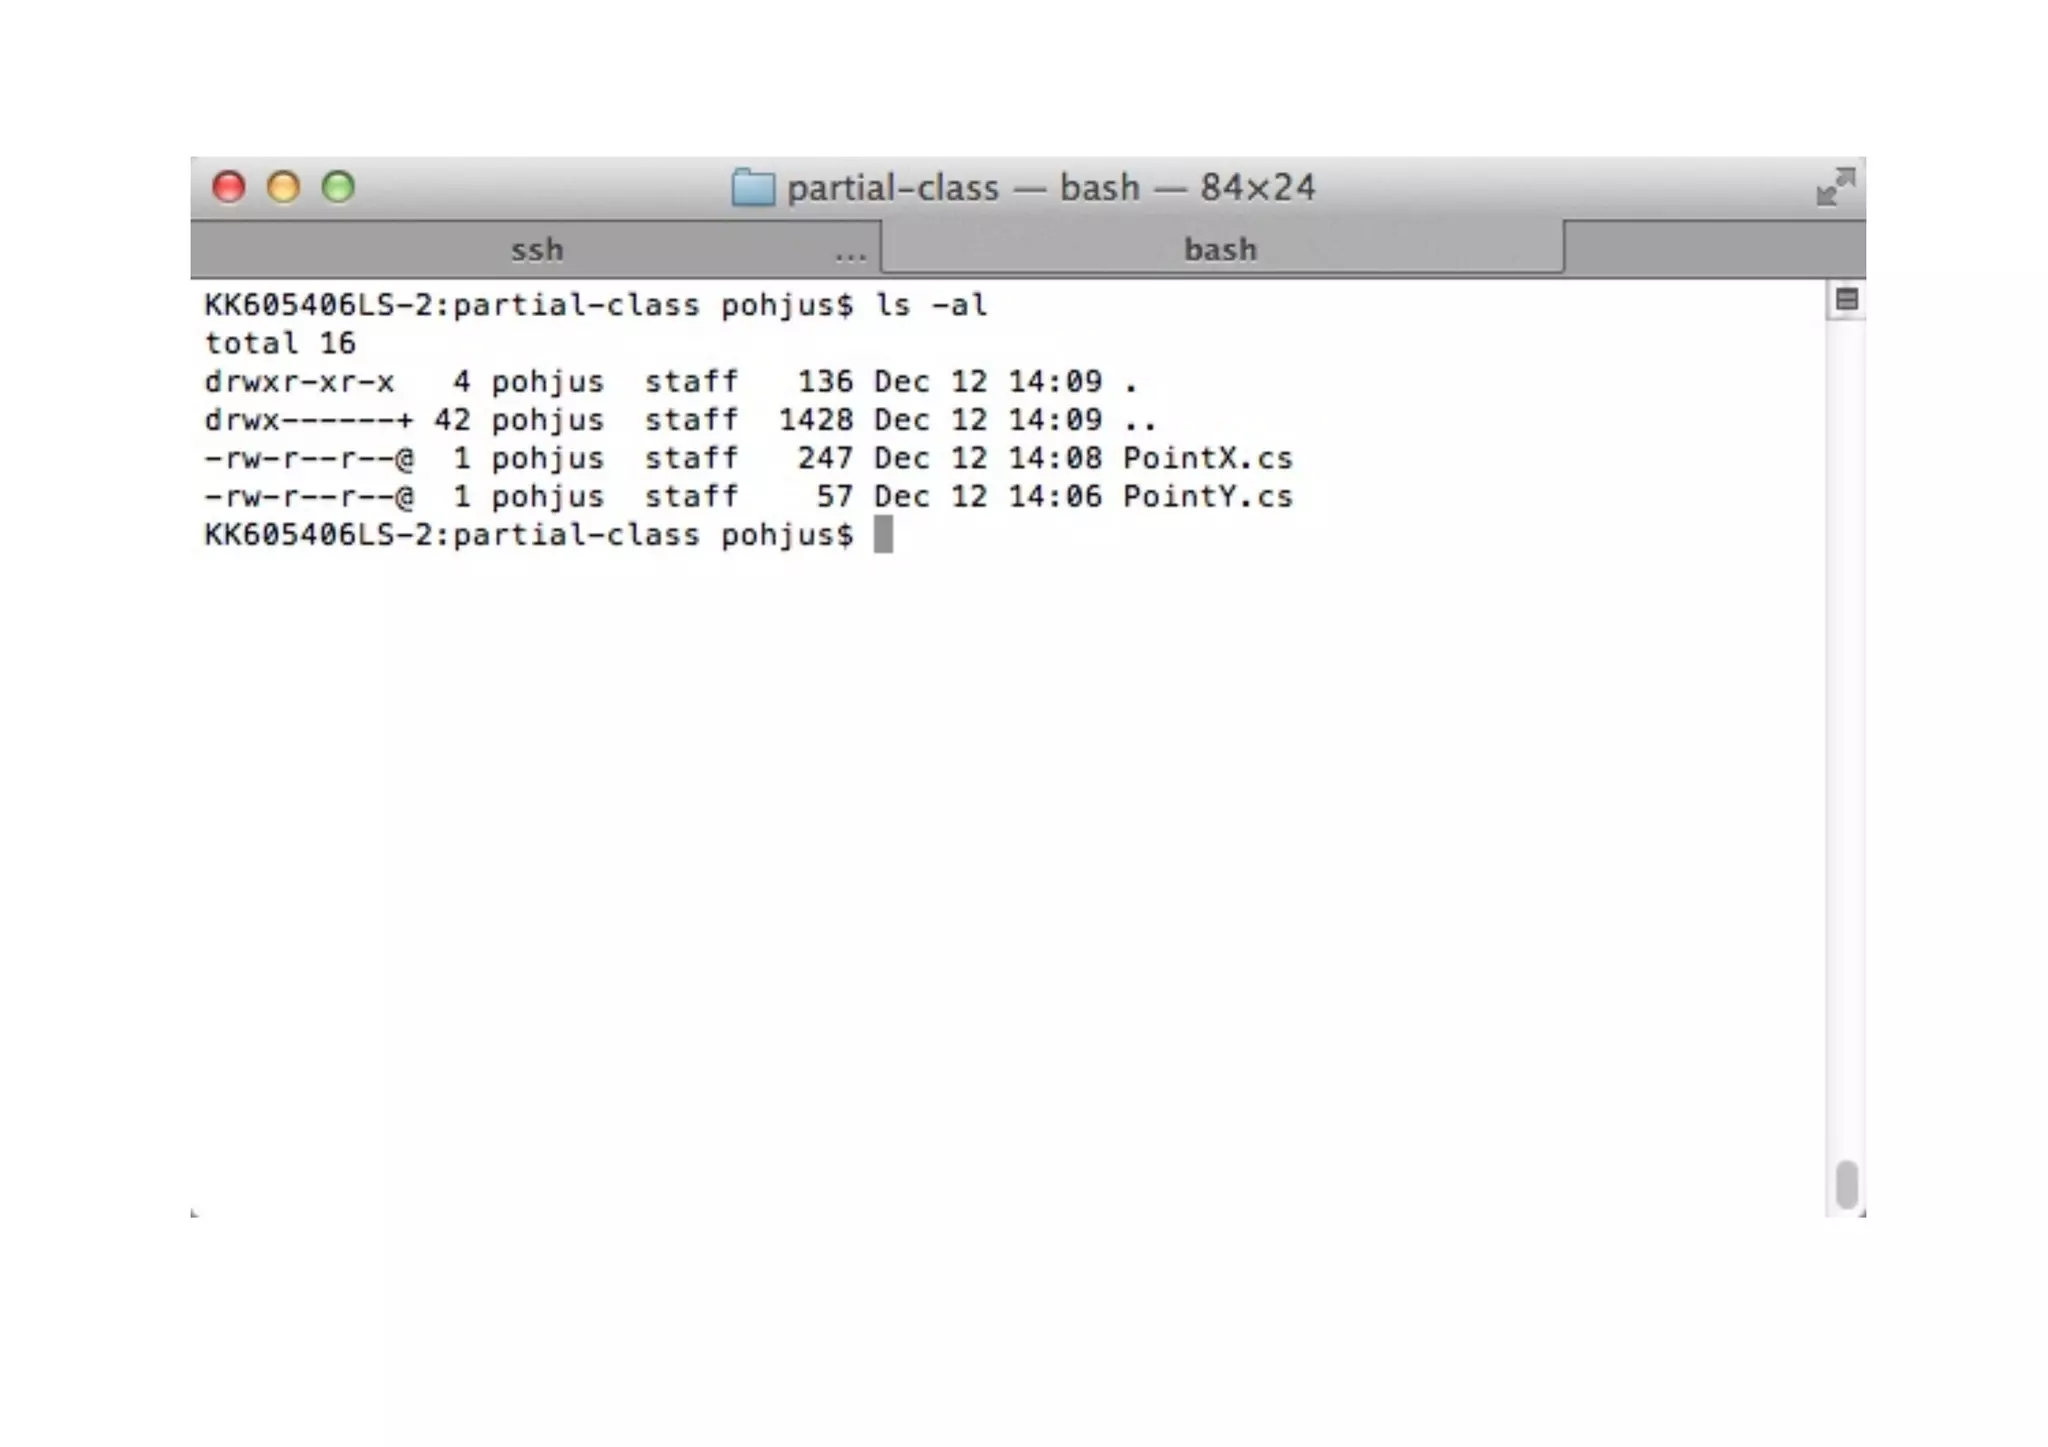Screen dimensions: 2048x1447
Task: Click the ellipsis indicator on the ssh tab
Action: (x=850, y=255)
